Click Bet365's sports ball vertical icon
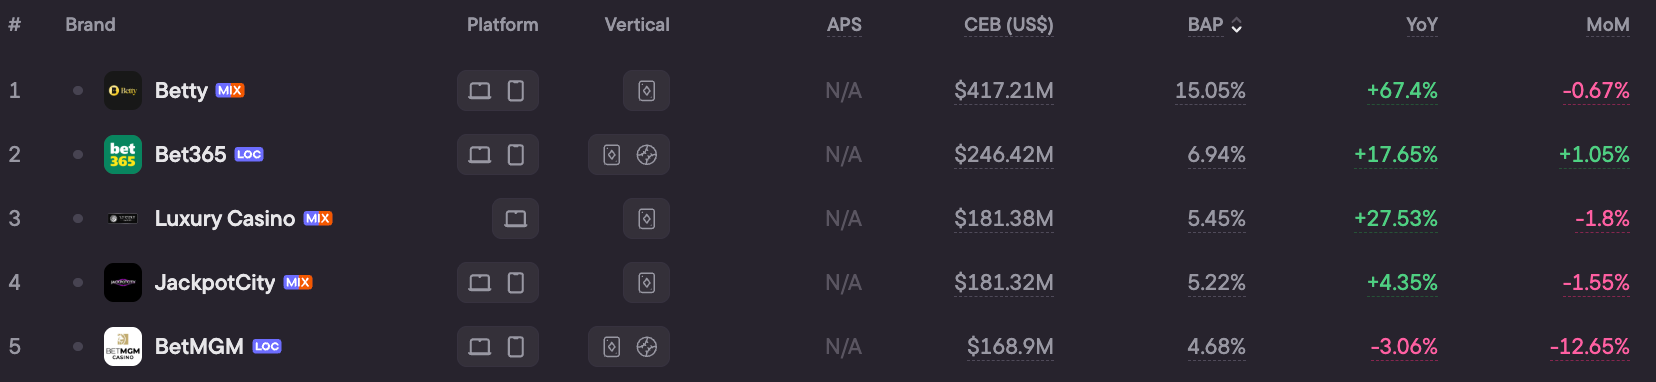This screenshot has width=1656, height=382. coord(647,155)
